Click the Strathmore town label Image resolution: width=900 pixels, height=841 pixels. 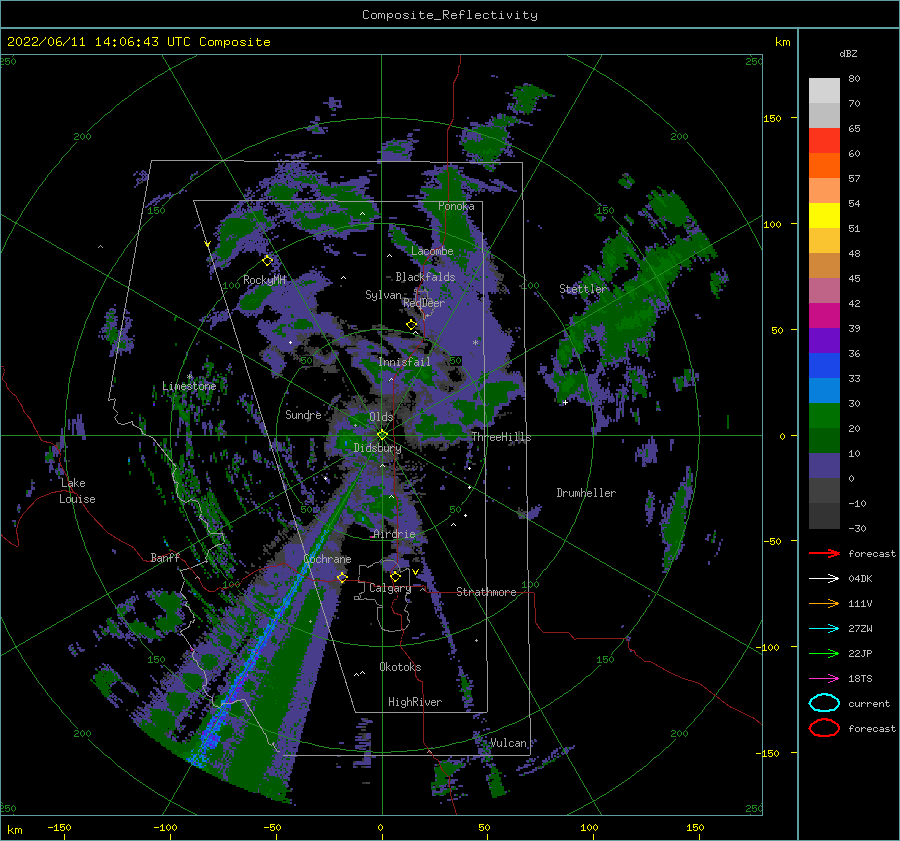(486, 592)
